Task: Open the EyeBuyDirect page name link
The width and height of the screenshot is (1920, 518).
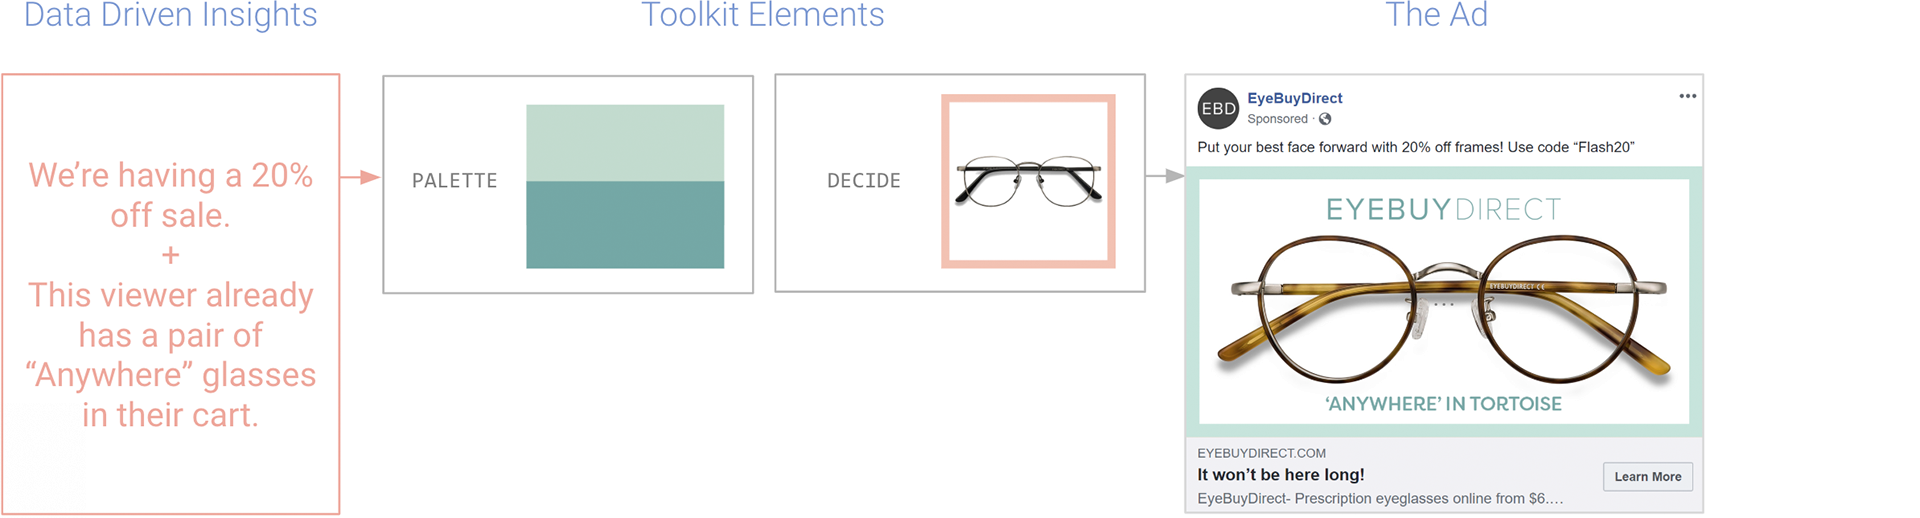Action: coord(1294,98)
